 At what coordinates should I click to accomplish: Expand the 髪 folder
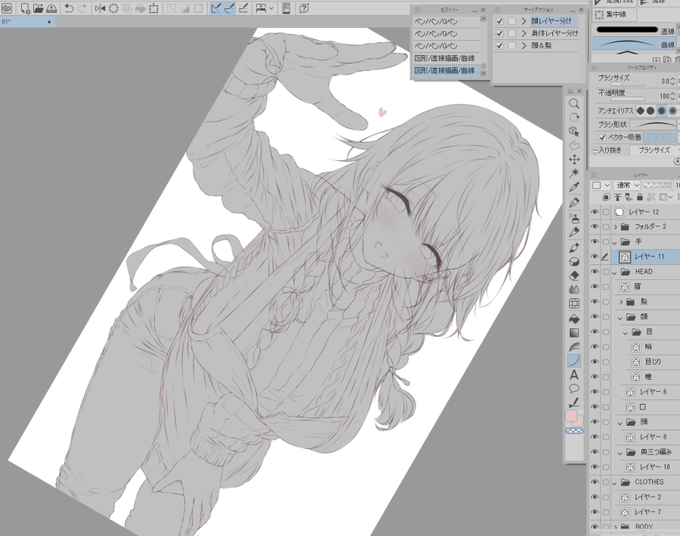click(x=621, y=302)
